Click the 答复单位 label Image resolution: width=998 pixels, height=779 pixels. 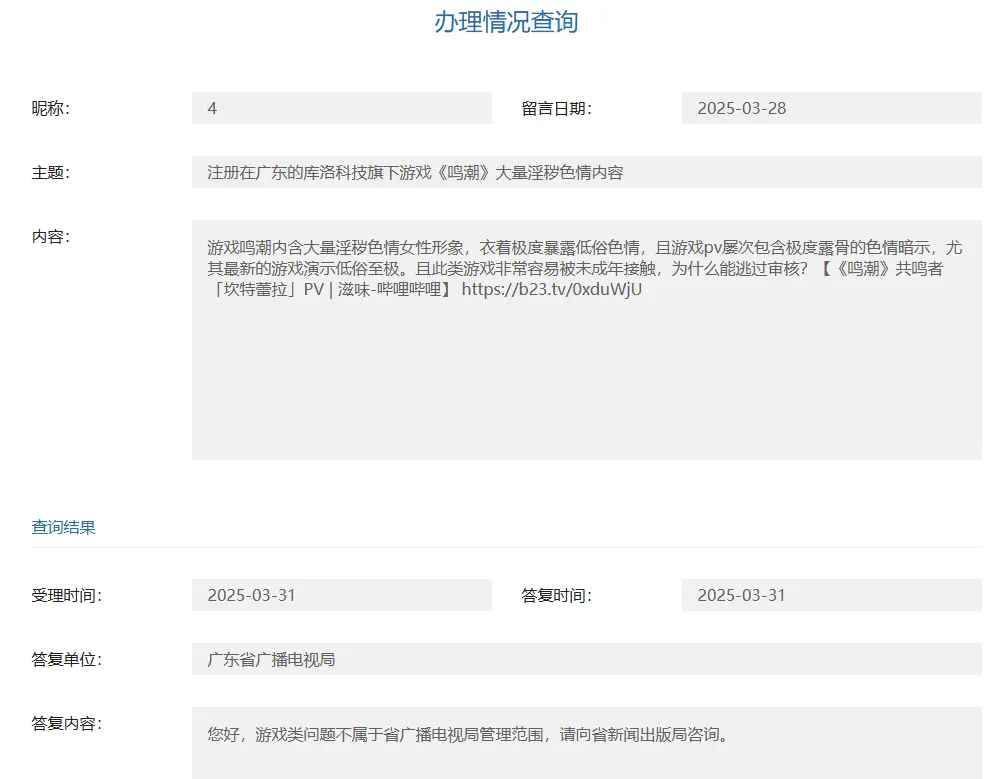click(67, 659)
